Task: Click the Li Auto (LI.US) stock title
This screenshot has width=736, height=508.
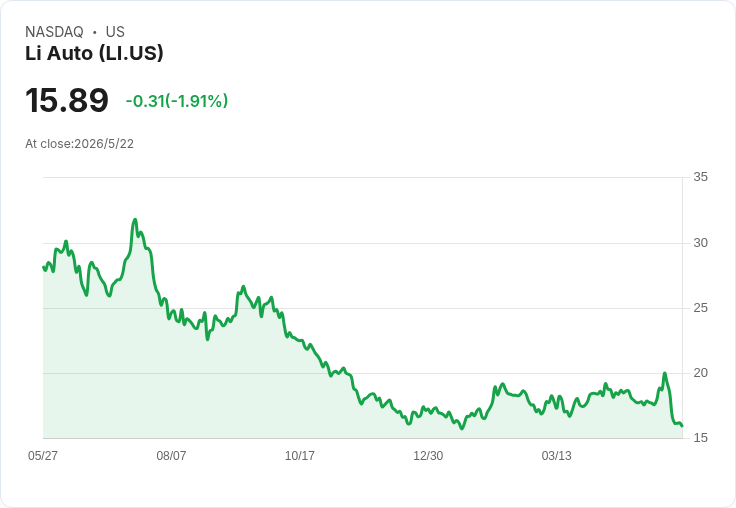Action: click(94, 53)
